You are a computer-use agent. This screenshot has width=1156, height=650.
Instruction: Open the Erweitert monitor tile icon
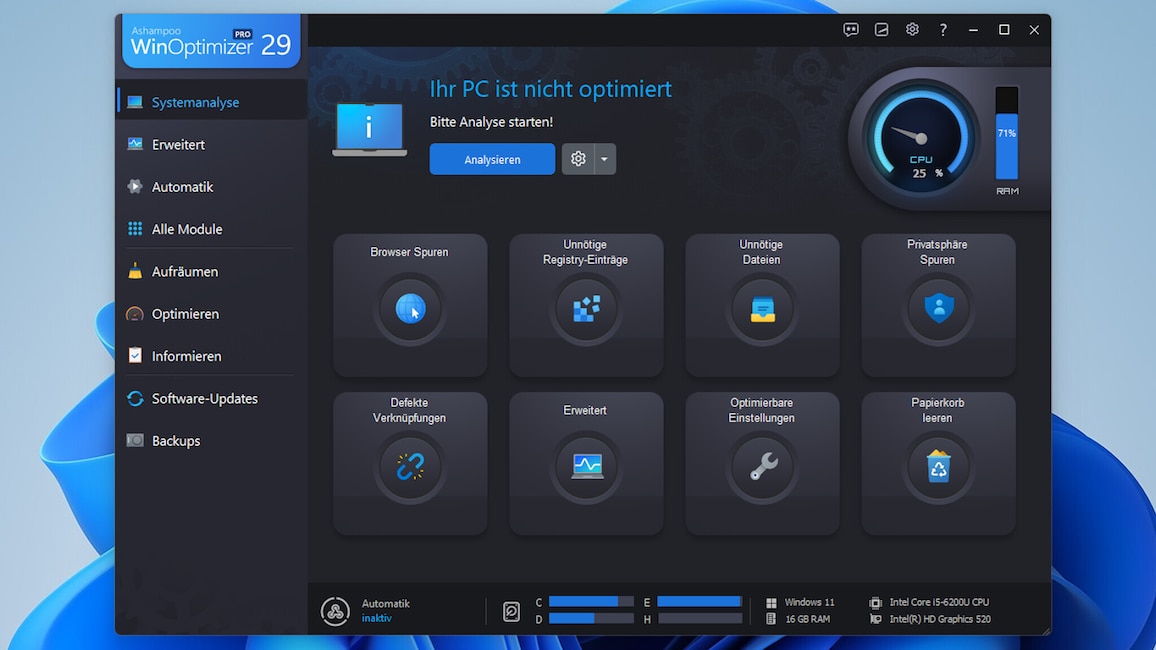(x=586, y=466)
